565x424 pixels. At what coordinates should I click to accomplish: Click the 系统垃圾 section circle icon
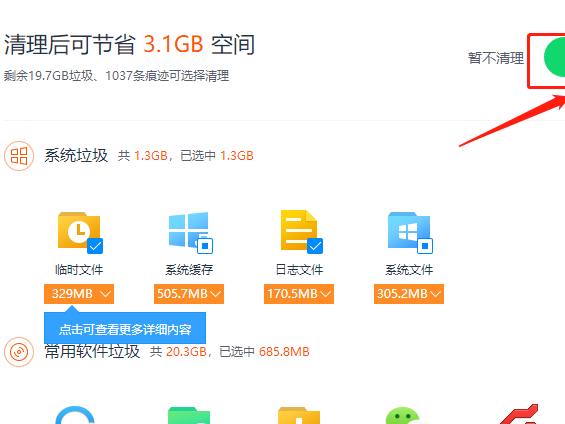[x=19, y=156]
